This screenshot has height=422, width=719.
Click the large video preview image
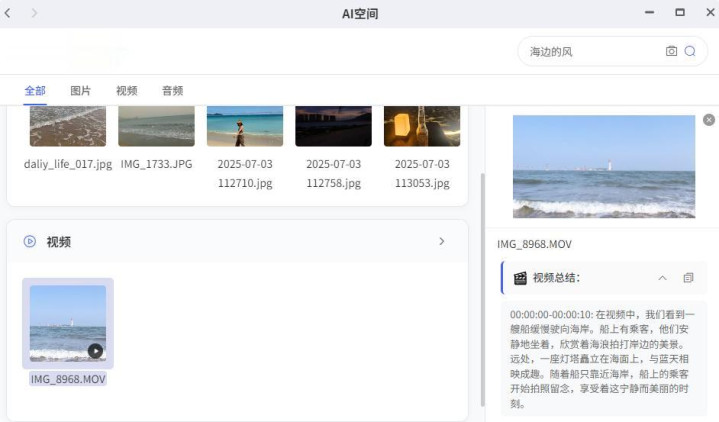(603, 166)
